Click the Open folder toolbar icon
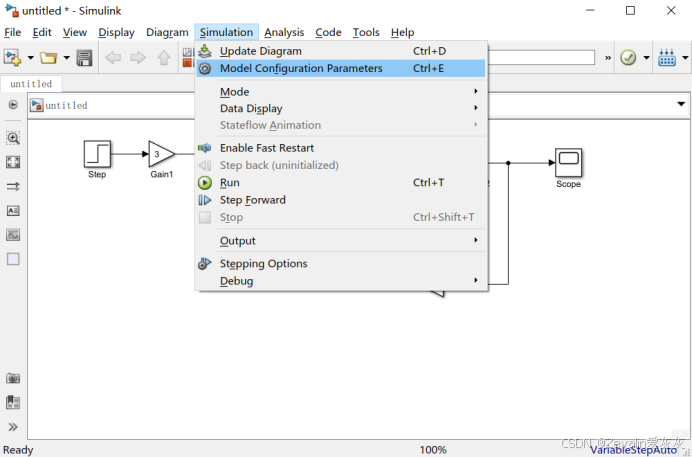This screenshot has width=692, height=457. pyautogui.click(x=48, y=58)
